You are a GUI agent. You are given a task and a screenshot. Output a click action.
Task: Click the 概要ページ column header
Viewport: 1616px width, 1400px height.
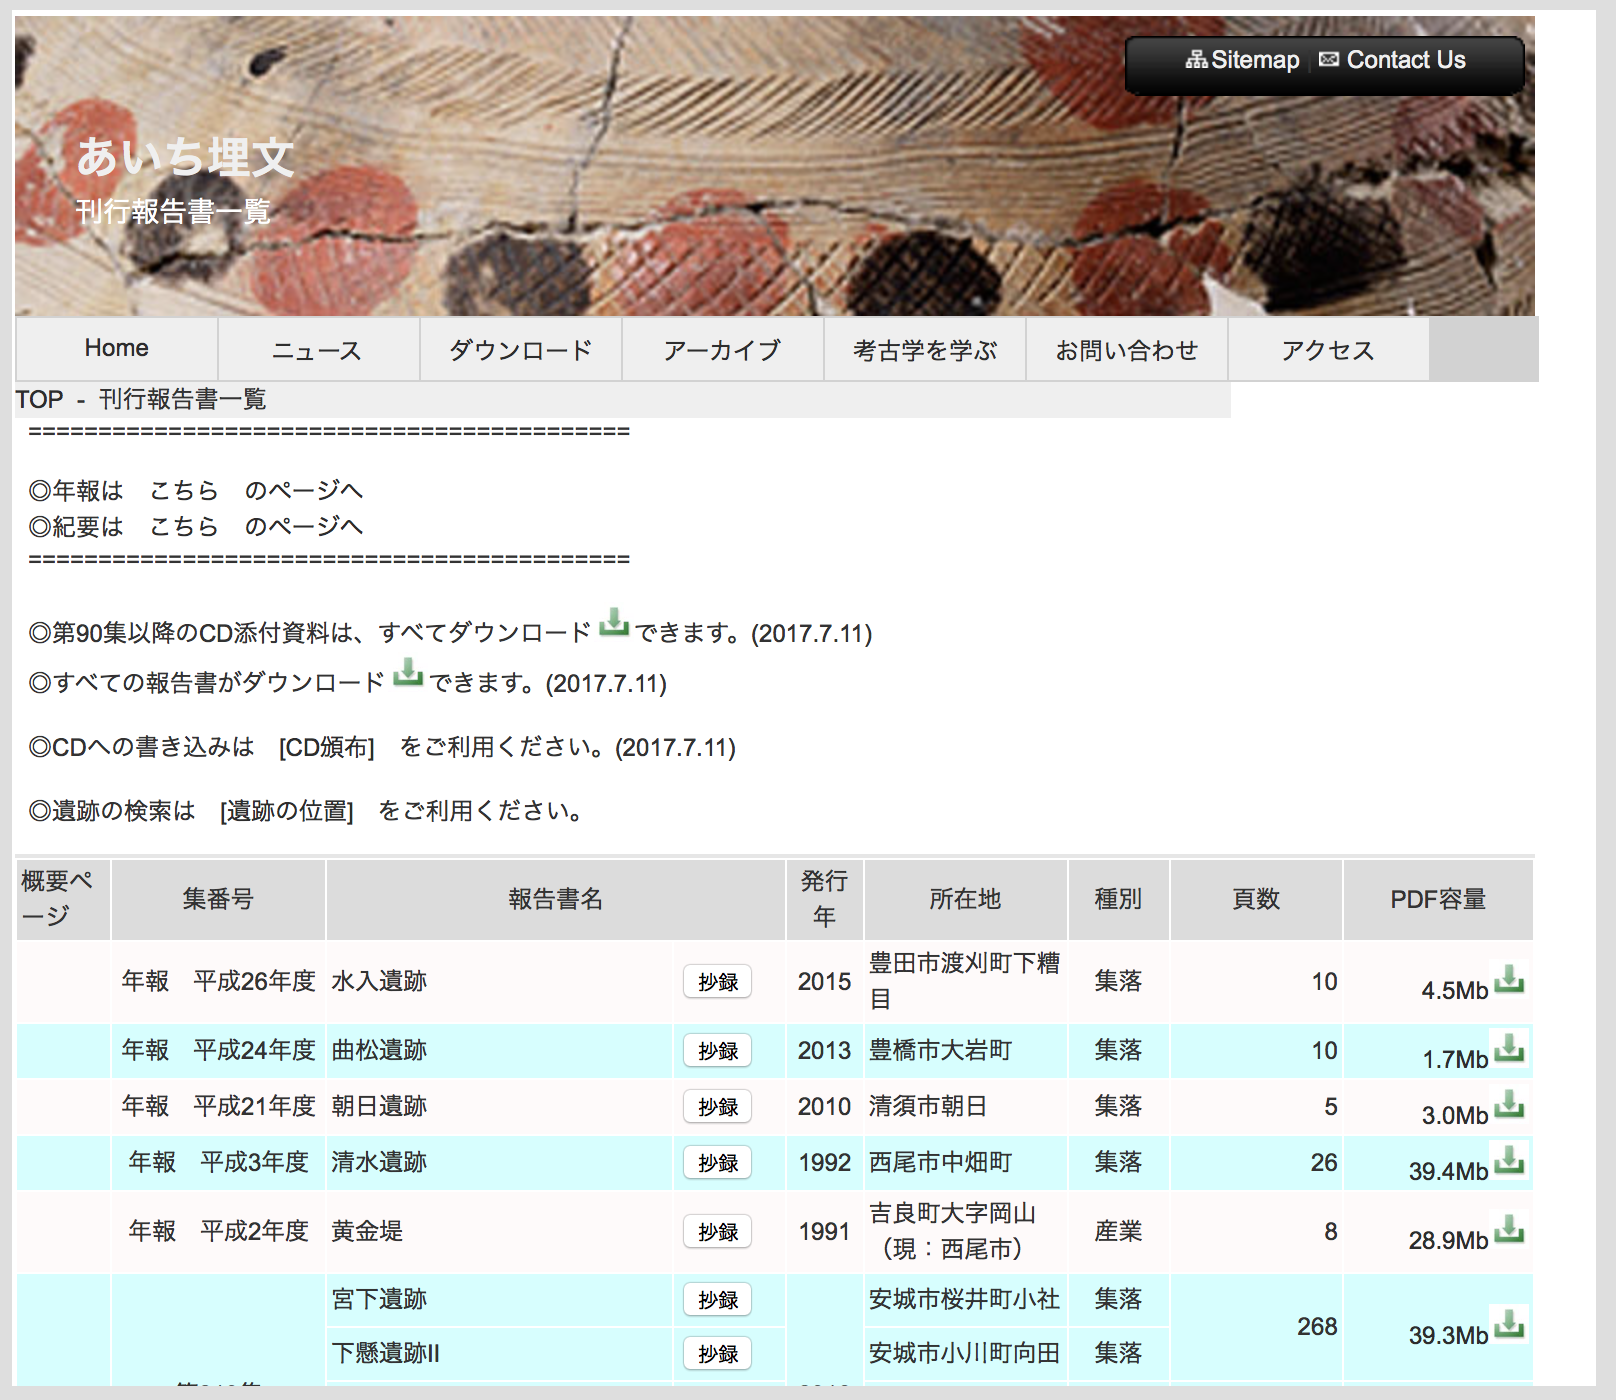[62, 899]
